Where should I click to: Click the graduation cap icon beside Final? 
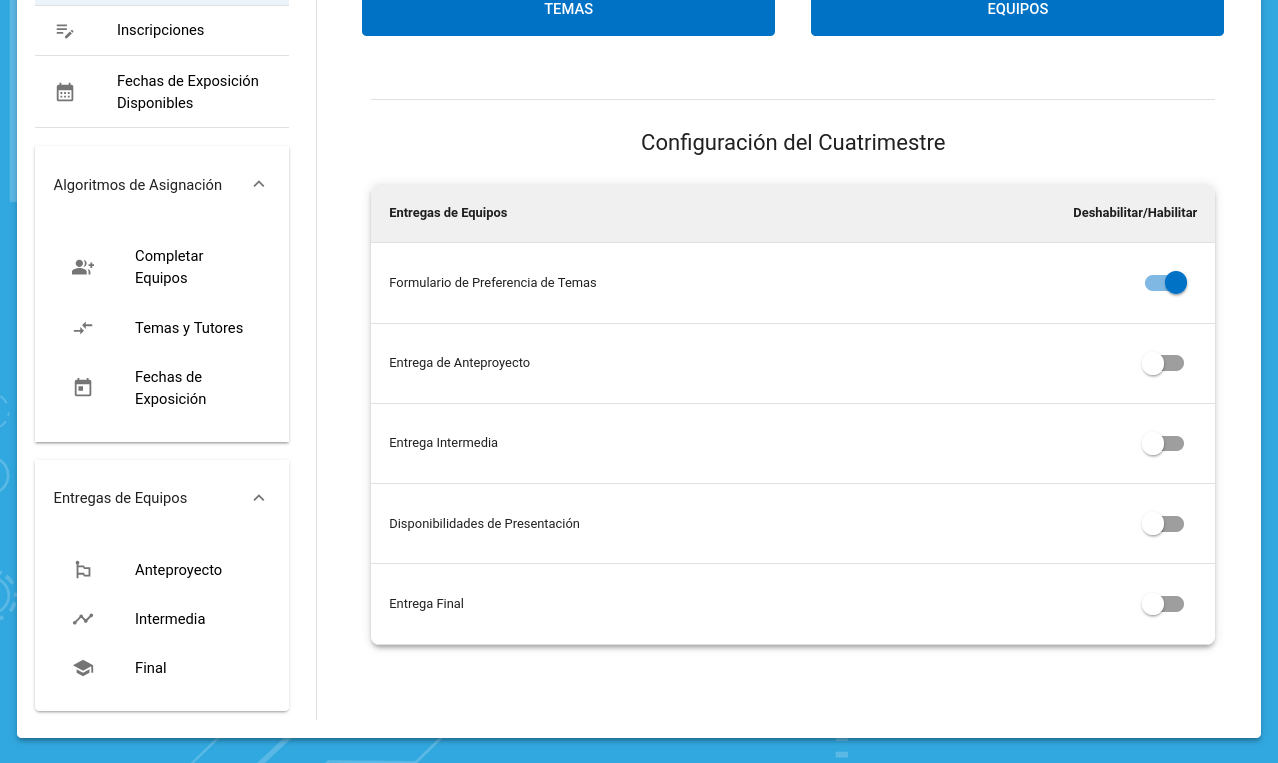coord(83,668)
